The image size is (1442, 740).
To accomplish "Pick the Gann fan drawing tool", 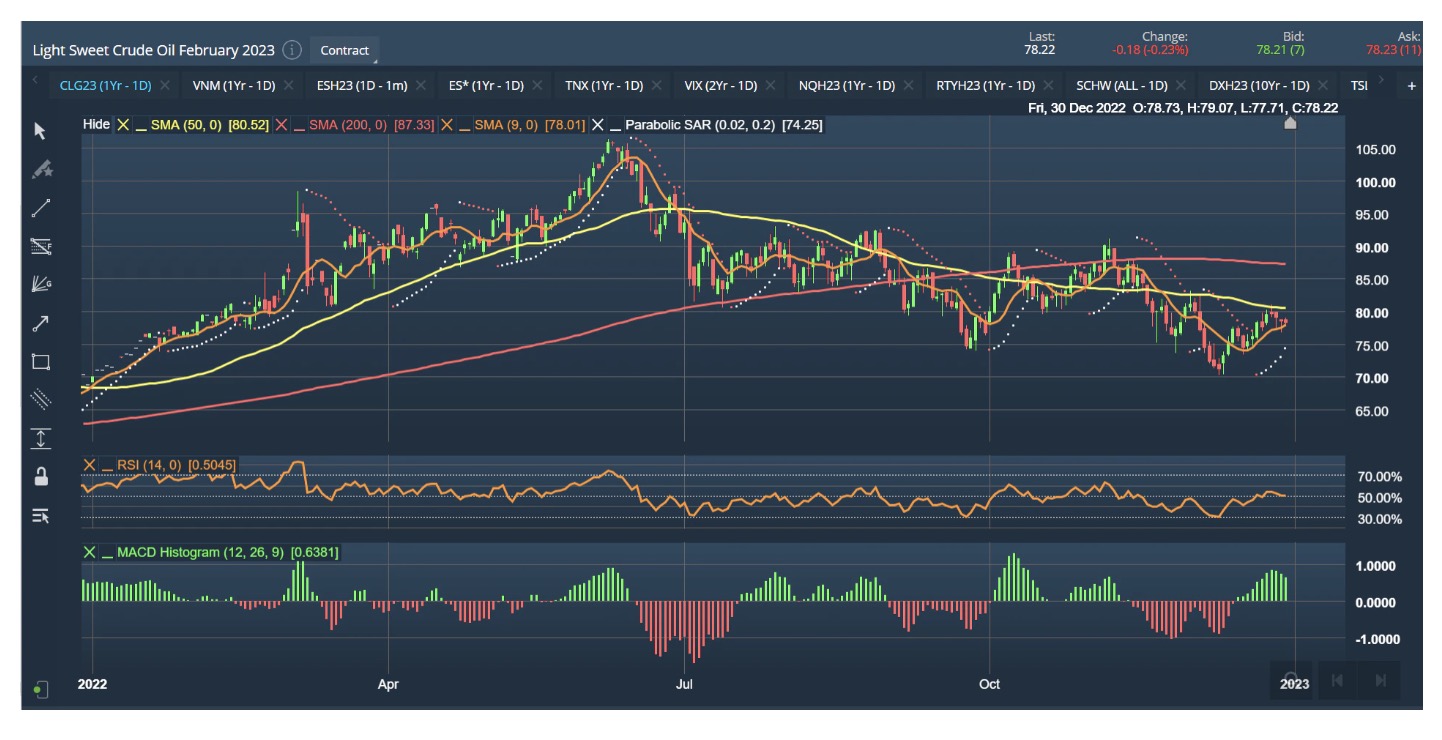I will tap(40, 285).
